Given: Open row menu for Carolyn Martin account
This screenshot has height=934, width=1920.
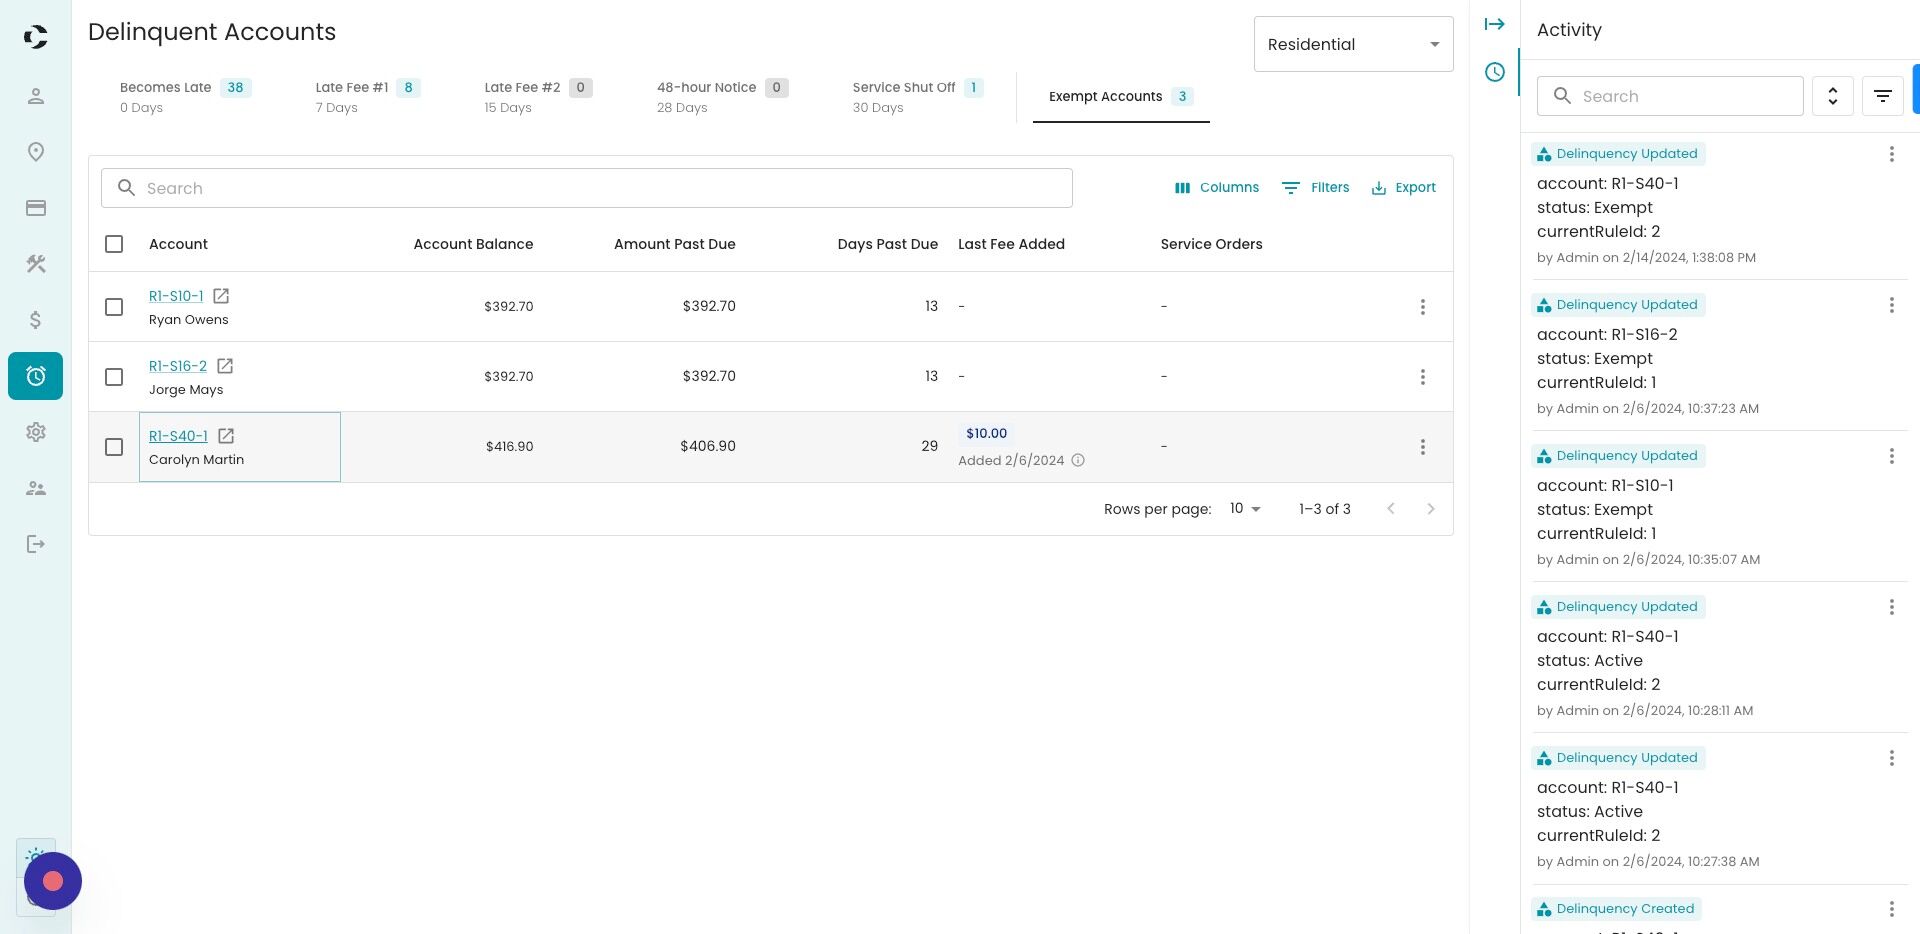Looking at the screenshot, I should click(1422, 447).
